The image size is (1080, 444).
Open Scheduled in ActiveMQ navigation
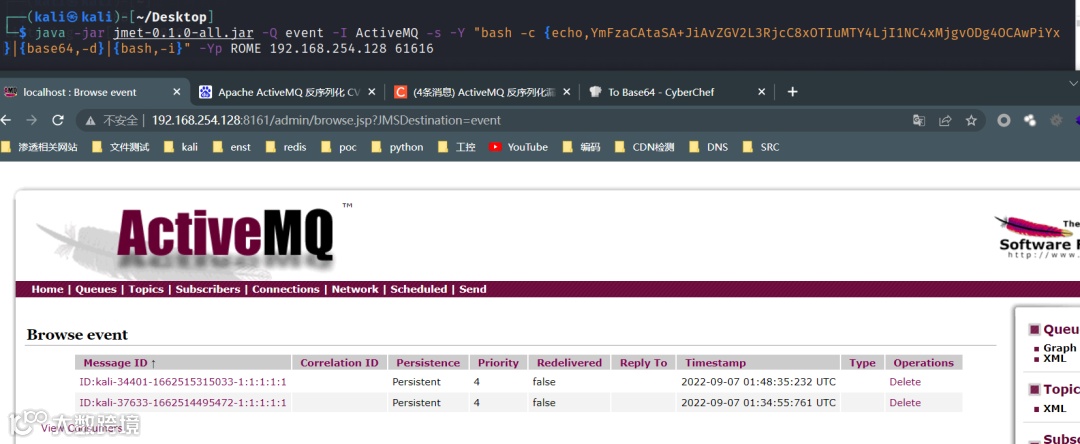click(x=418, y=289)
